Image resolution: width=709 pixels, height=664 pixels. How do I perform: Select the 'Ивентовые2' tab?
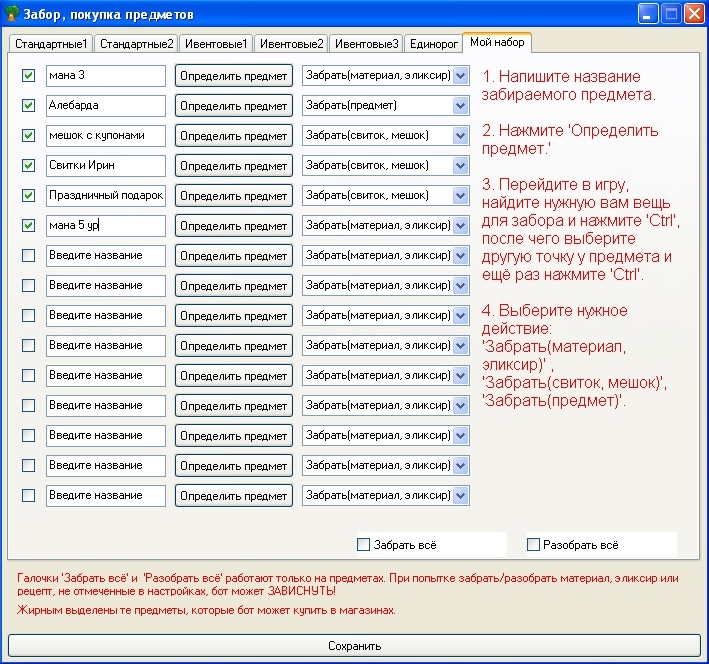pyautogui.click(x=291, y=44)
